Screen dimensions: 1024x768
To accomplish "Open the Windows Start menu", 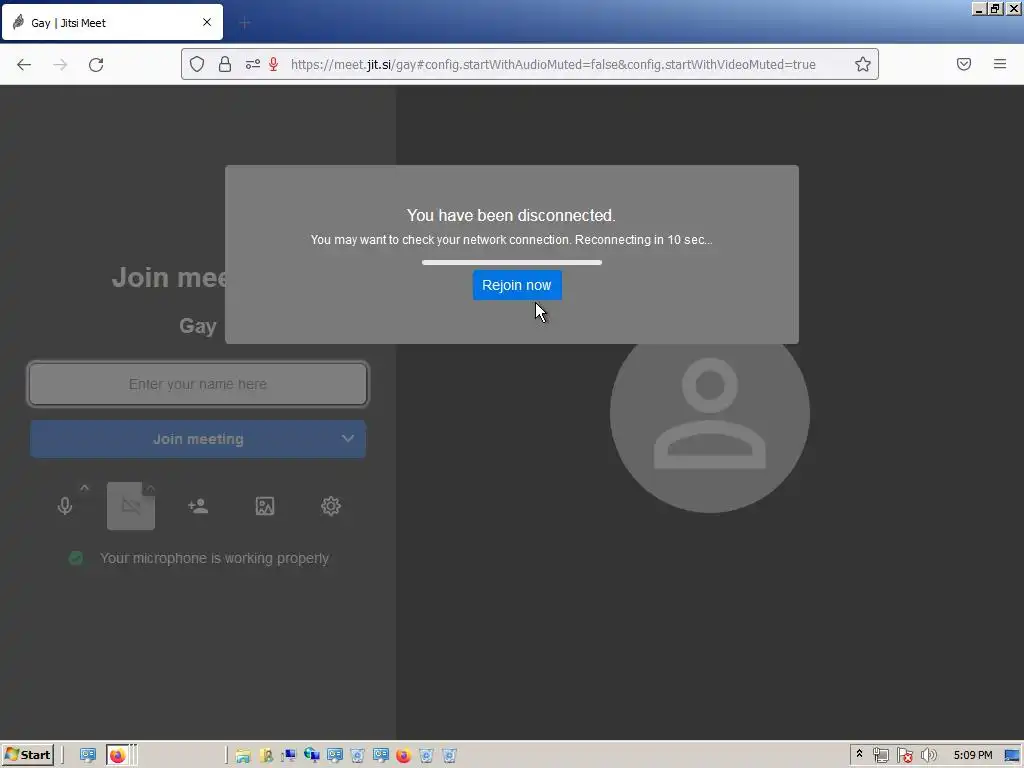I will [27, 755].
